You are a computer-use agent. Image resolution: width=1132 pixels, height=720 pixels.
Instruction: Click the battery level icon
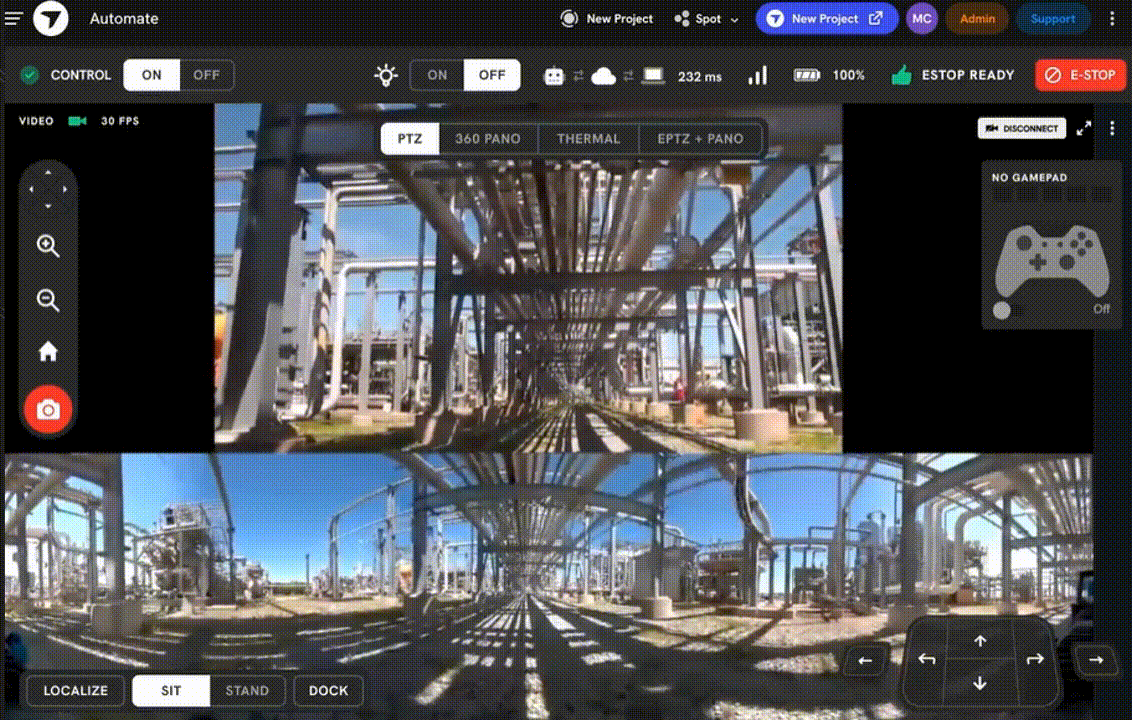[806, 75]
